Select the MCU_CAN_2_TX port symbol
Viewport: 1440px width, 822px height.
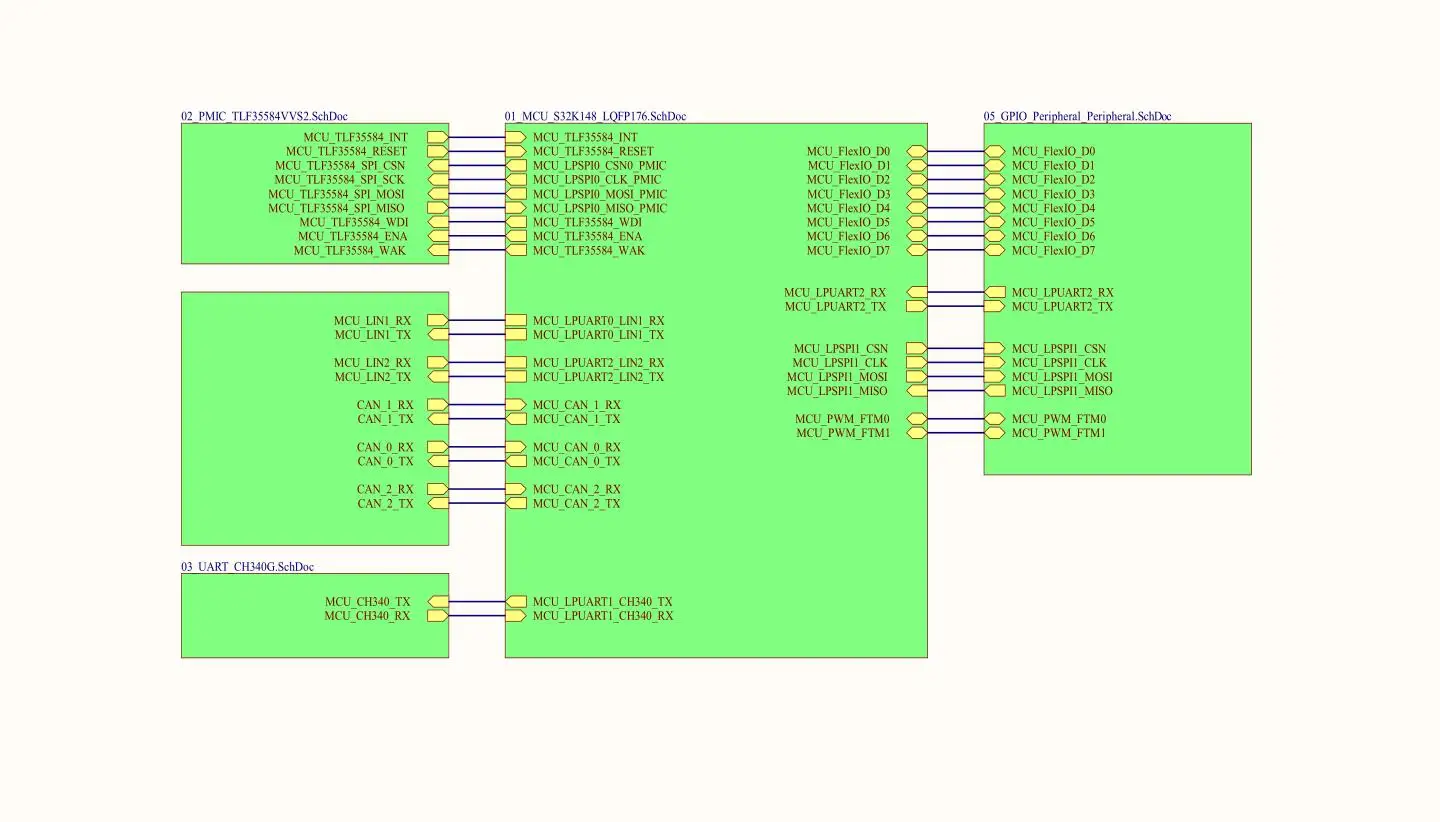[x=516, y=503]
